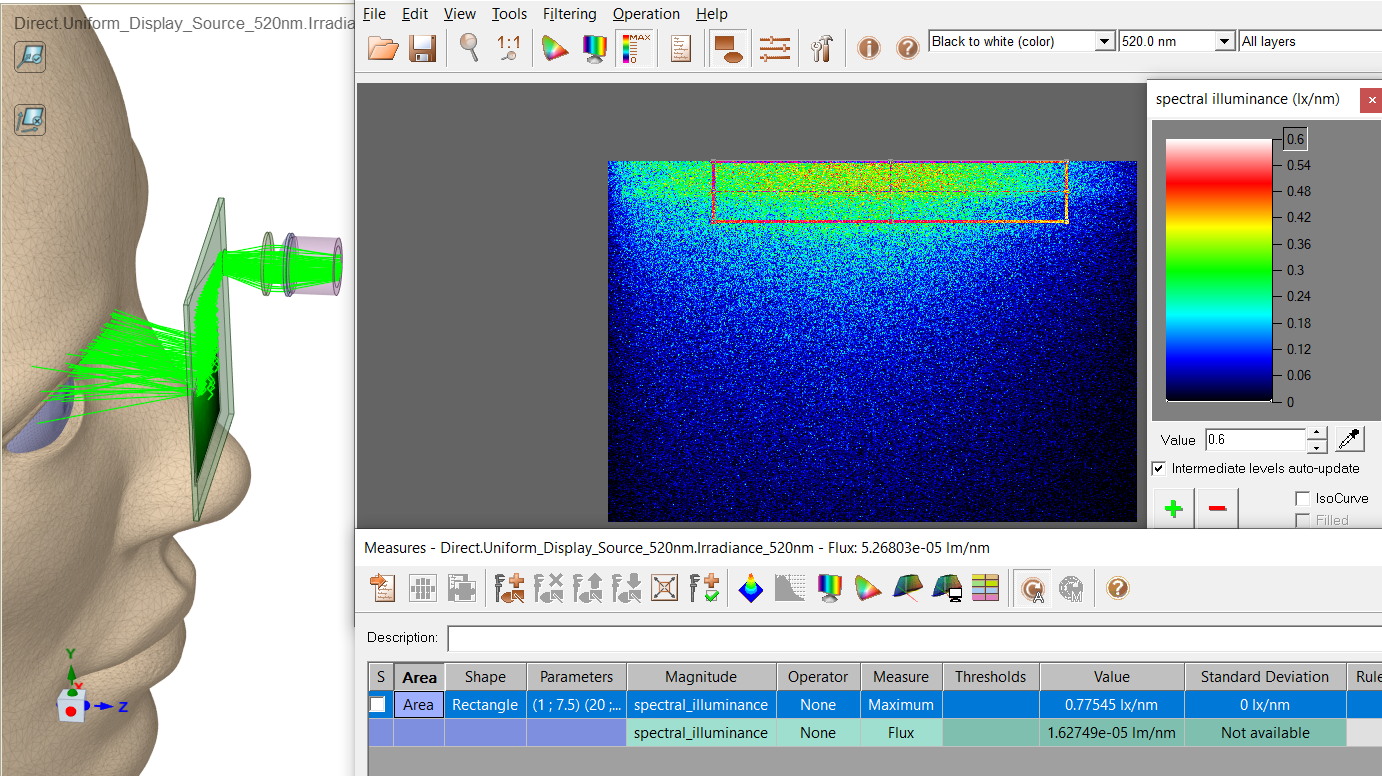Open the sliders settings icon

pyautogui.click(x=774, y=47)
